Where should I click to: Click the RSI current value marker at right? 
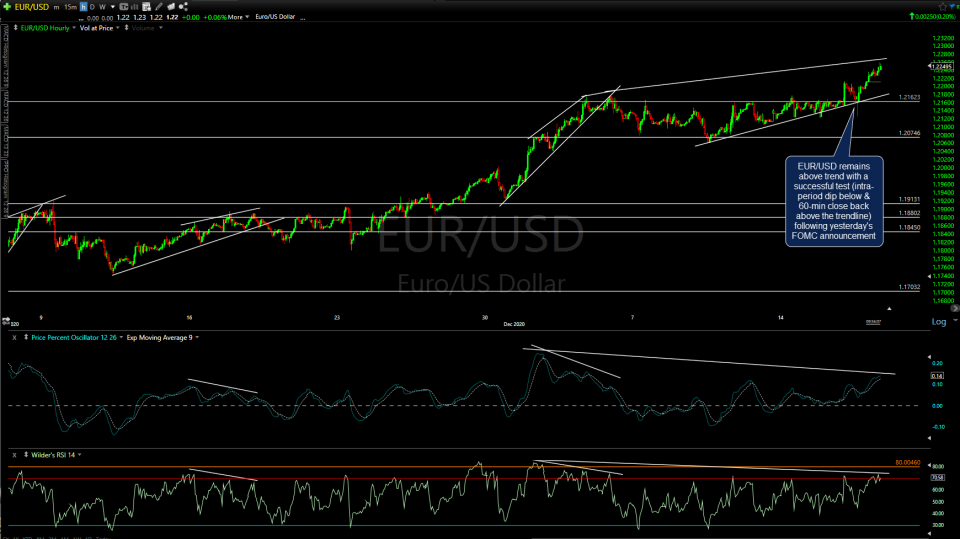click(x=937, y=477)
